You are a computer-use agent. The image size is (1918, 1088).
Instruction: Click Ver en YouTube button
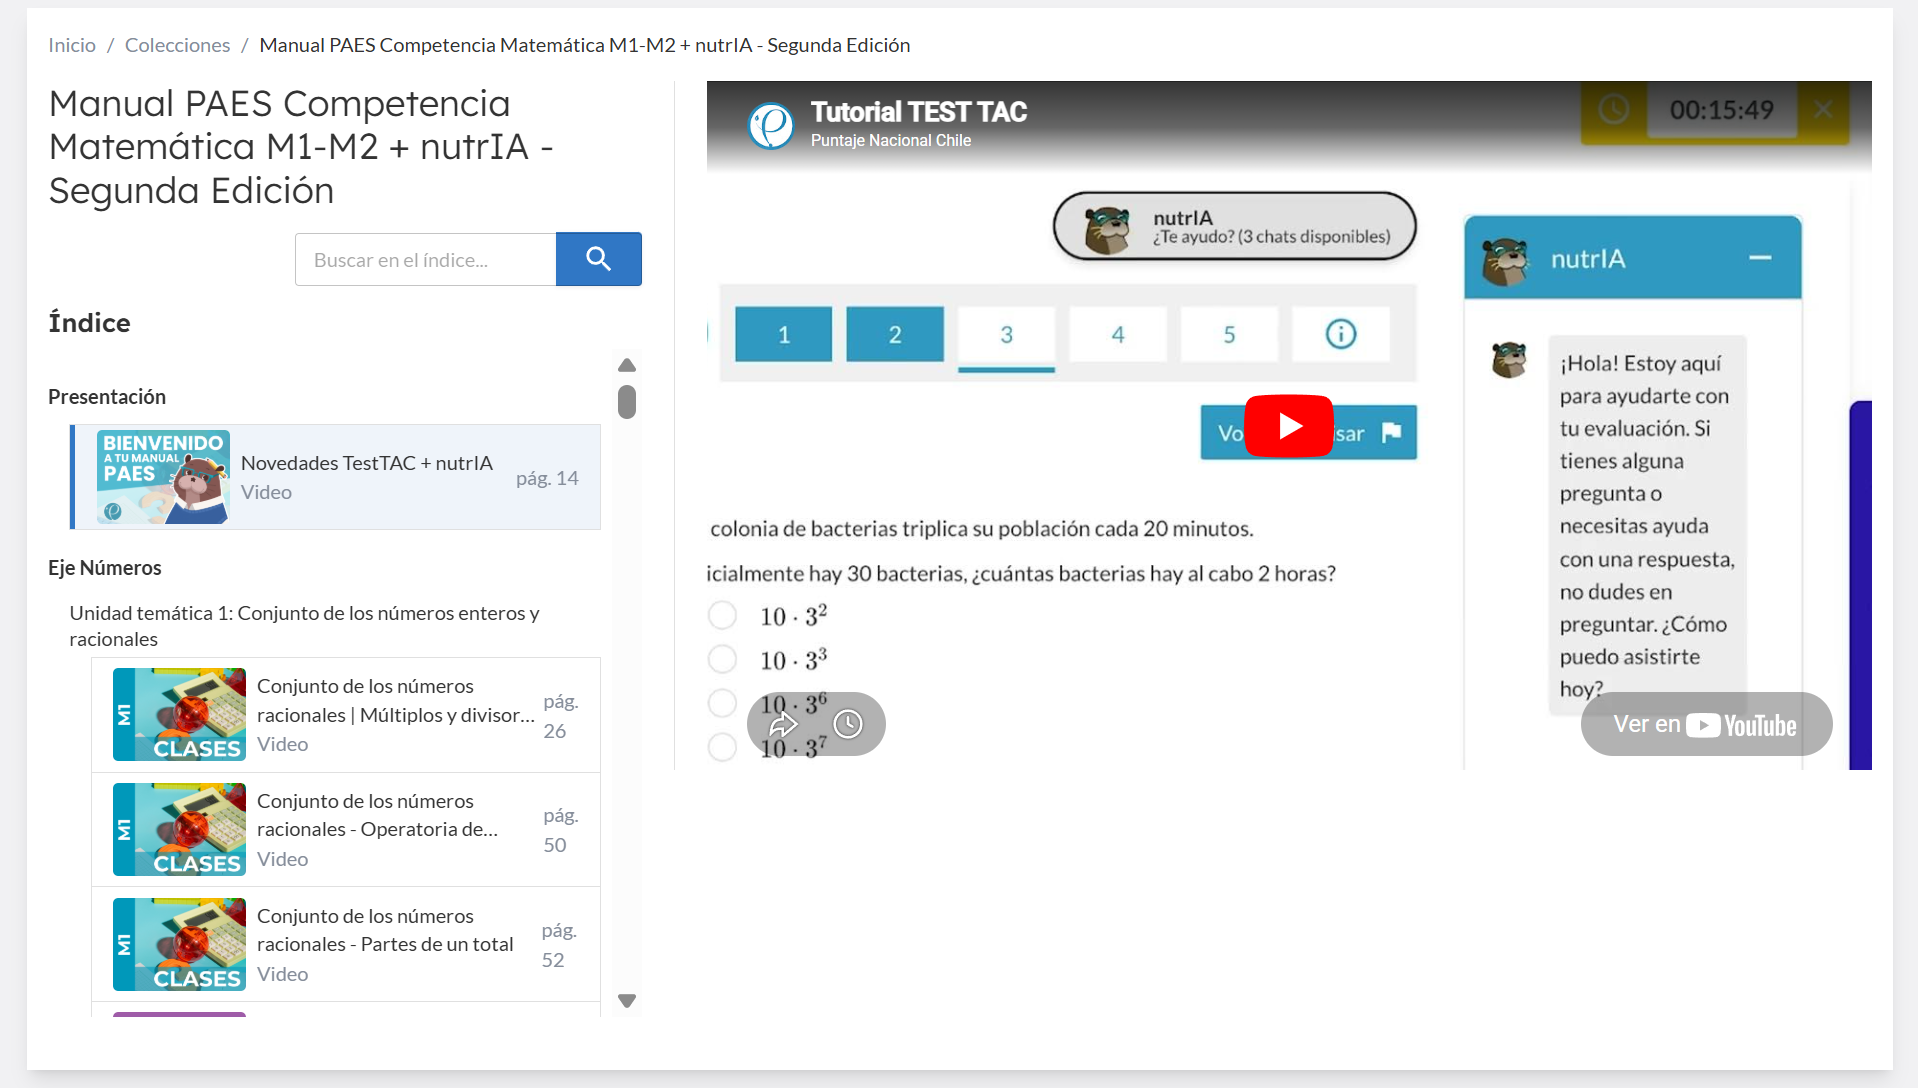click(1705, 724)
